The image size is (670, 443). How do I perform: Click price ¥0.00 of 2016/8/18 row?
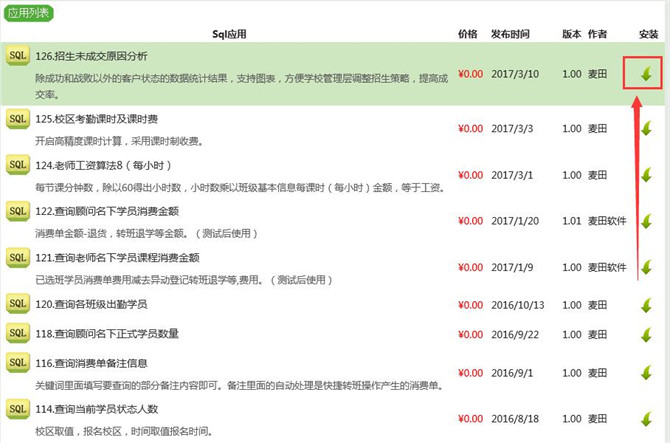(x=470, y=419)
